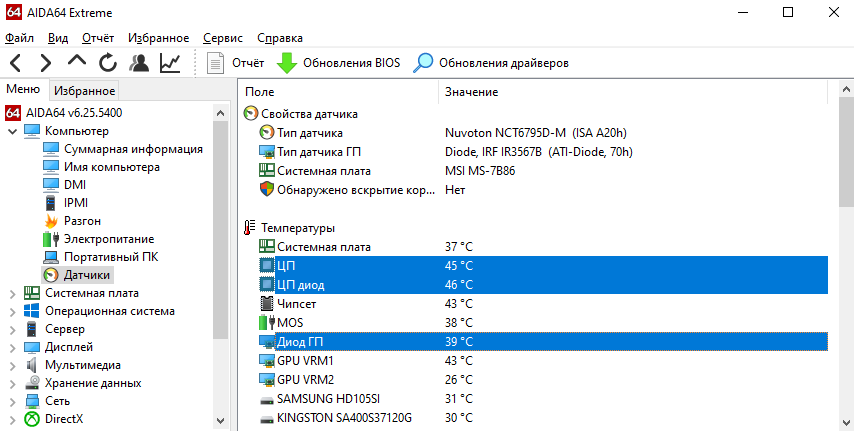854x431 pixels.
Task: Select Суммарная информация in the tree
Action: 133,149
